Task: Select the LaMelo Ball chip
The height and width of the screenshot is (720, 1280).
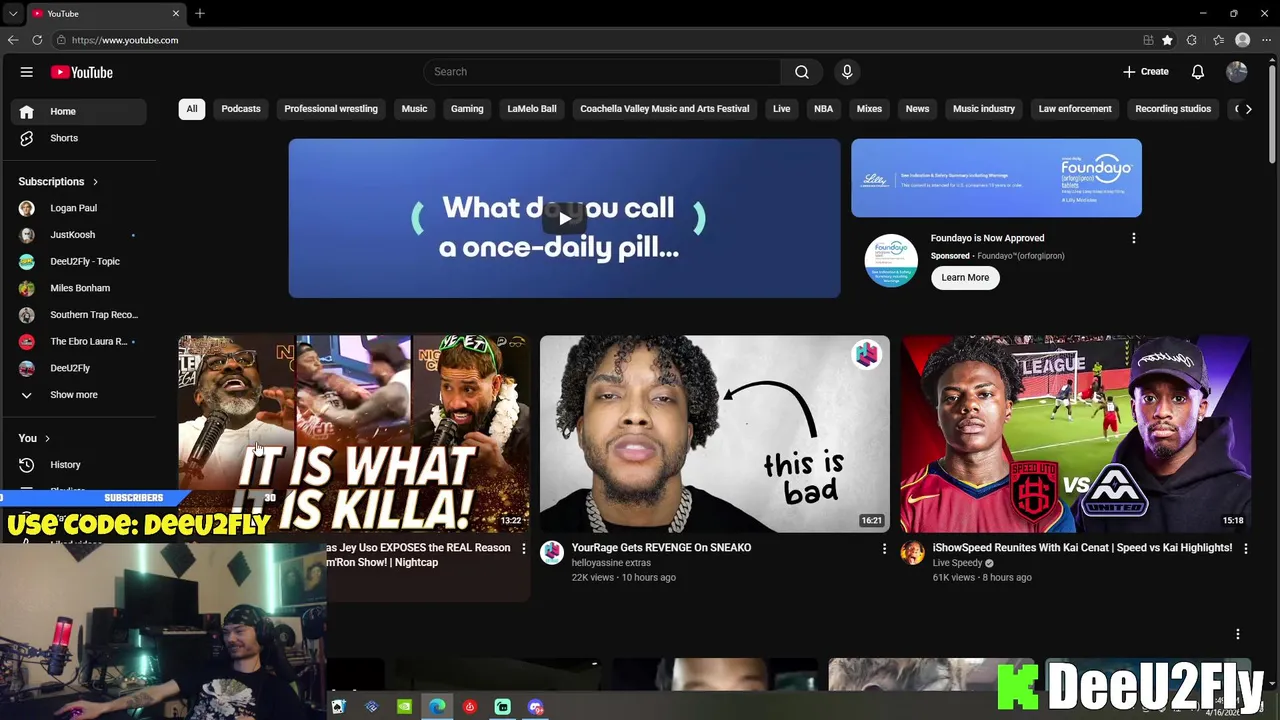Action: pos(532,109)
